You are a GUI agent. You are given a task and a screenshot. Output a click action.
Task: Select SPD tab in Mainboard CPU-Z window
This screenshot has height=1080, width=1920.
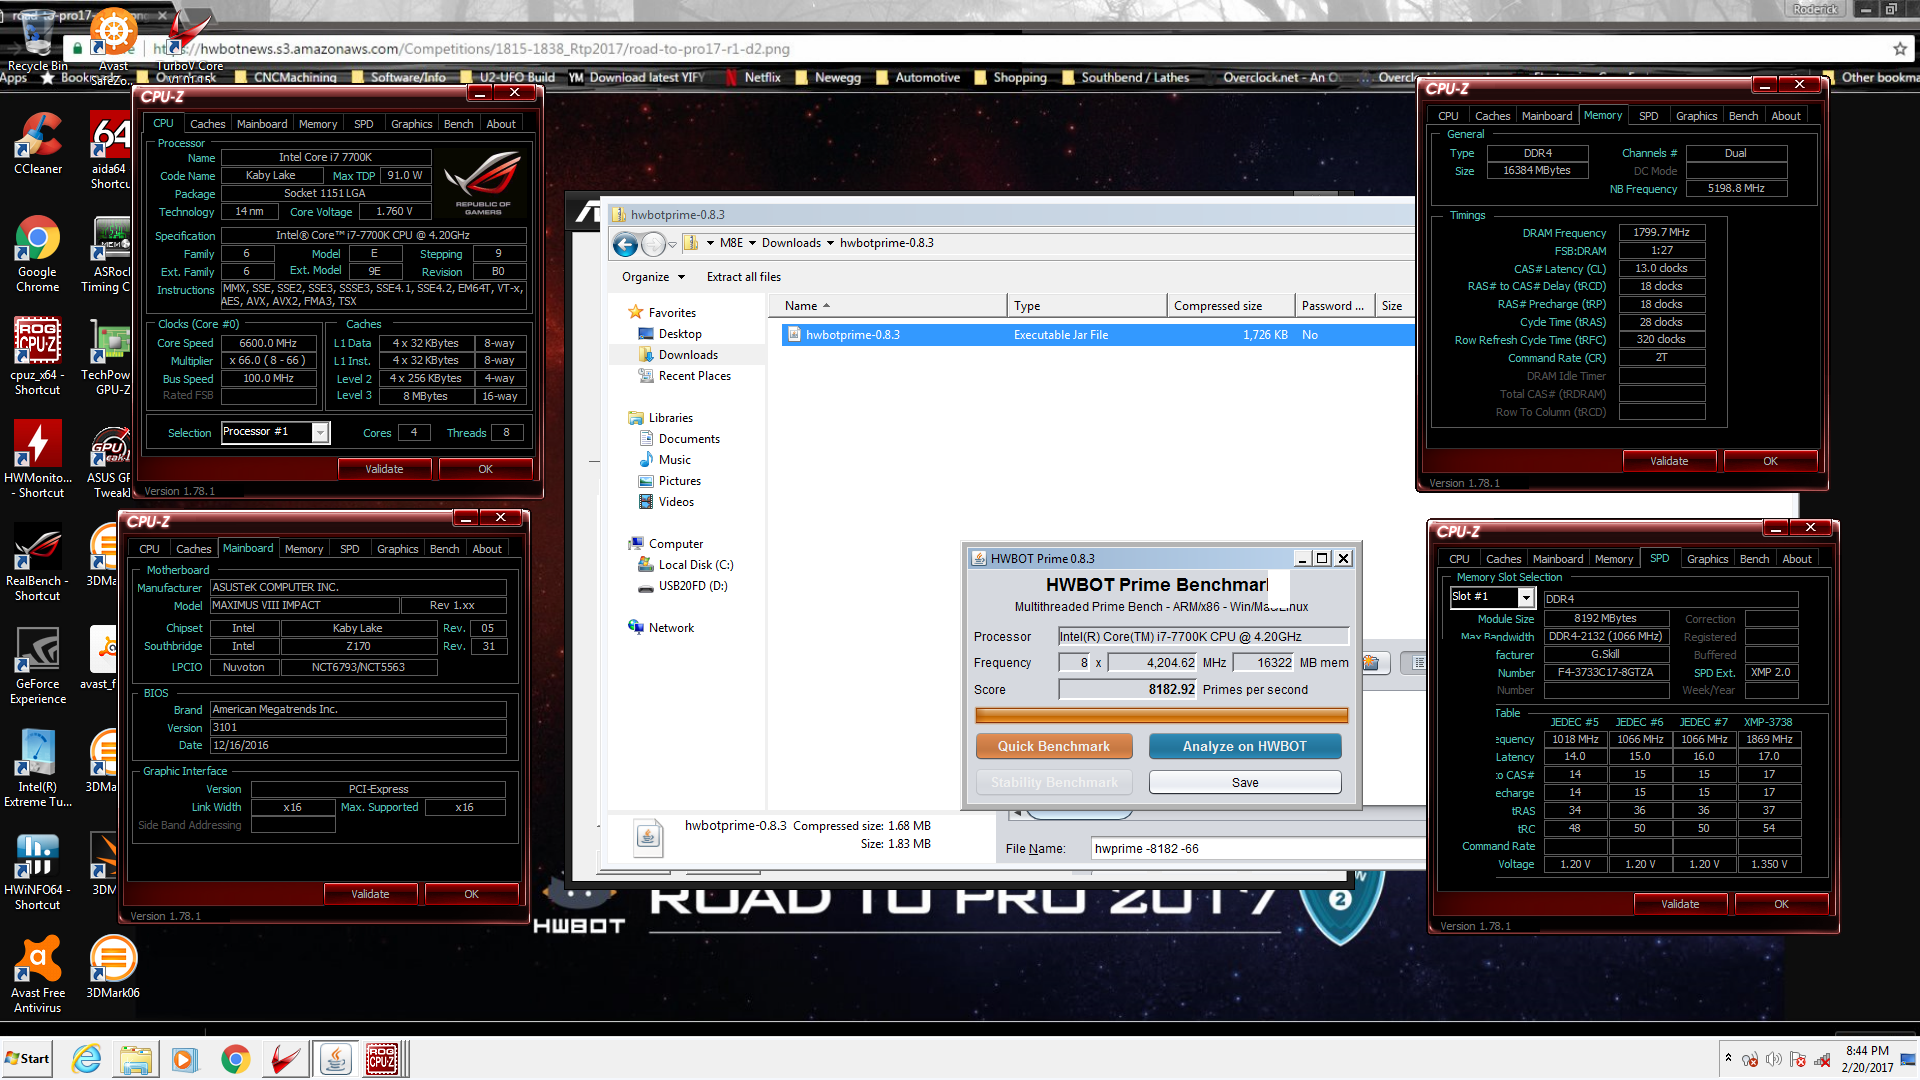[349, 549]
